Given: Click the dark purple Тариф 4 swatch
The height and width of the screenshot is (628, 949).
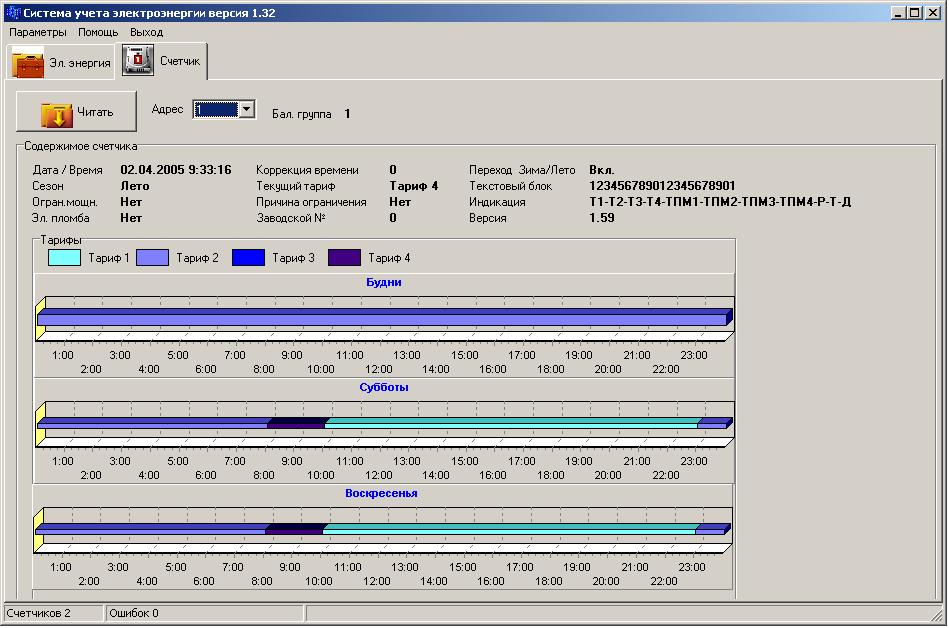Looking at the screenshot, I should (344, 258).
